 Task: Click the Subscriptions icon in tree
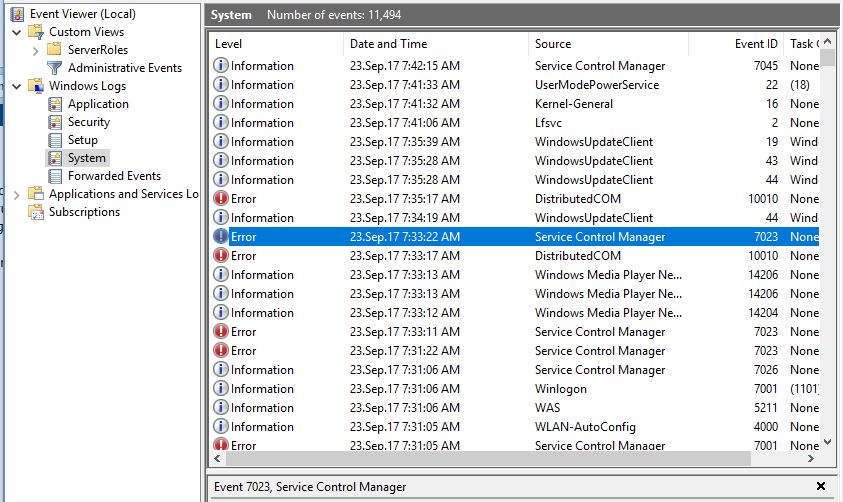click(35, 212)
